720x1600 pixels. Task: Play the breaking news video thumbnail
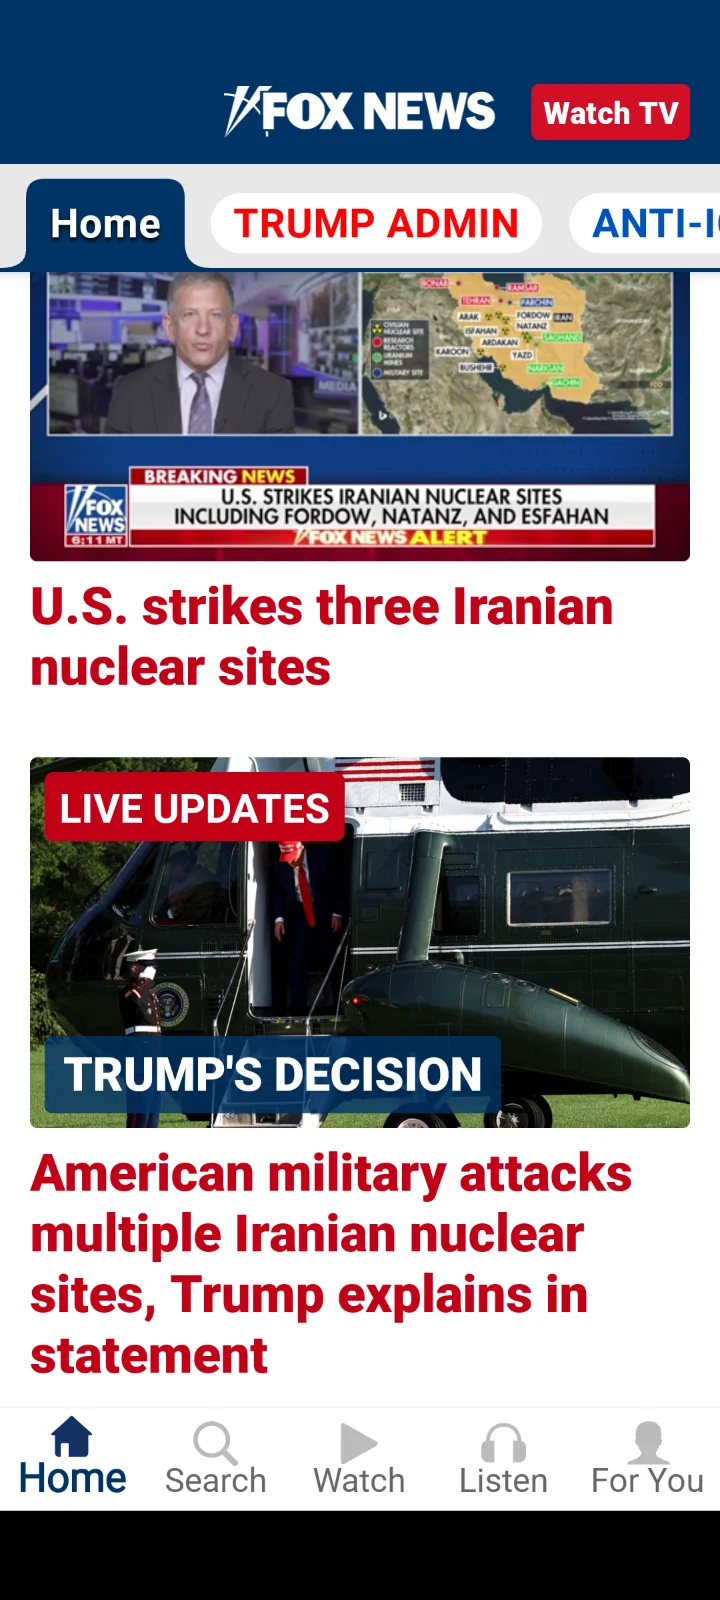(360, 415)
